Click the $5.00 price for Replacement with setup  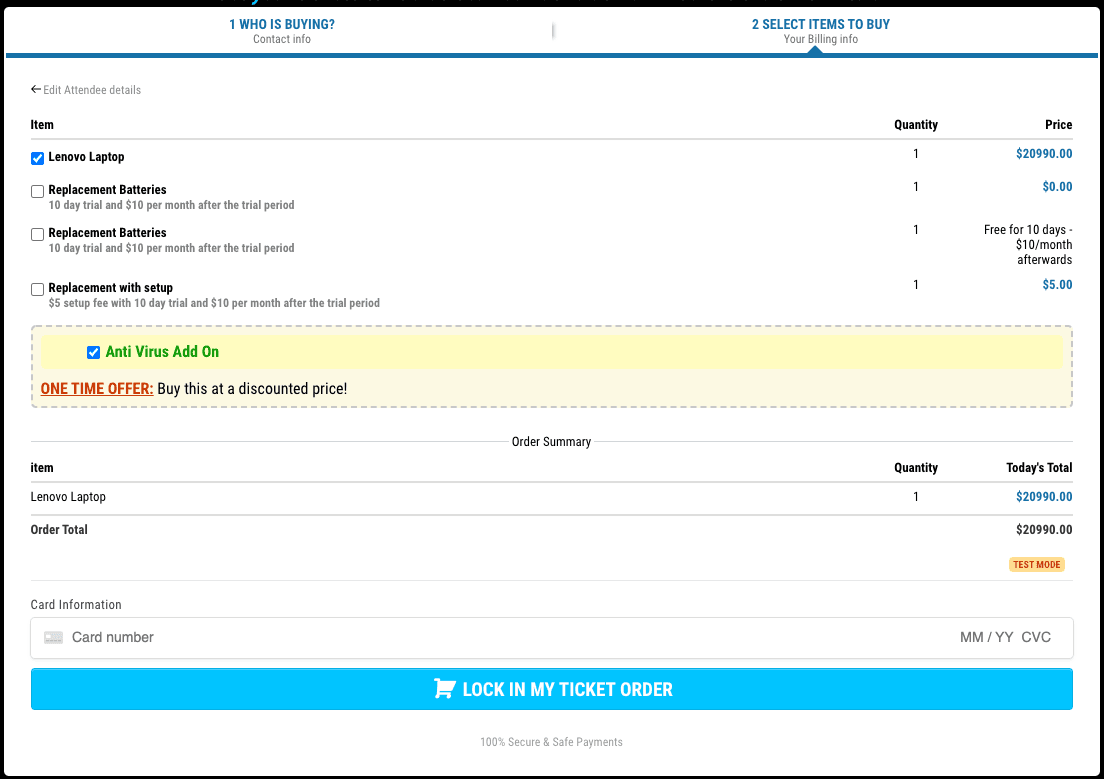click(x=1057, y=285)
